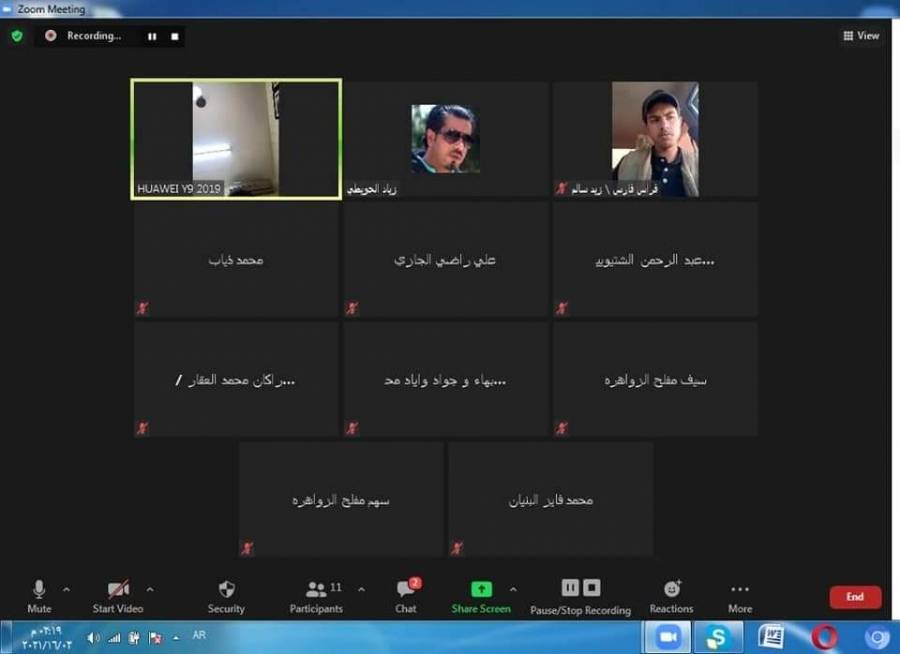This screenshot has height=654, width=900.
Task: Select the HUAWEI Y9 2019 video thumbnail
Action: (x=235, y=140)
